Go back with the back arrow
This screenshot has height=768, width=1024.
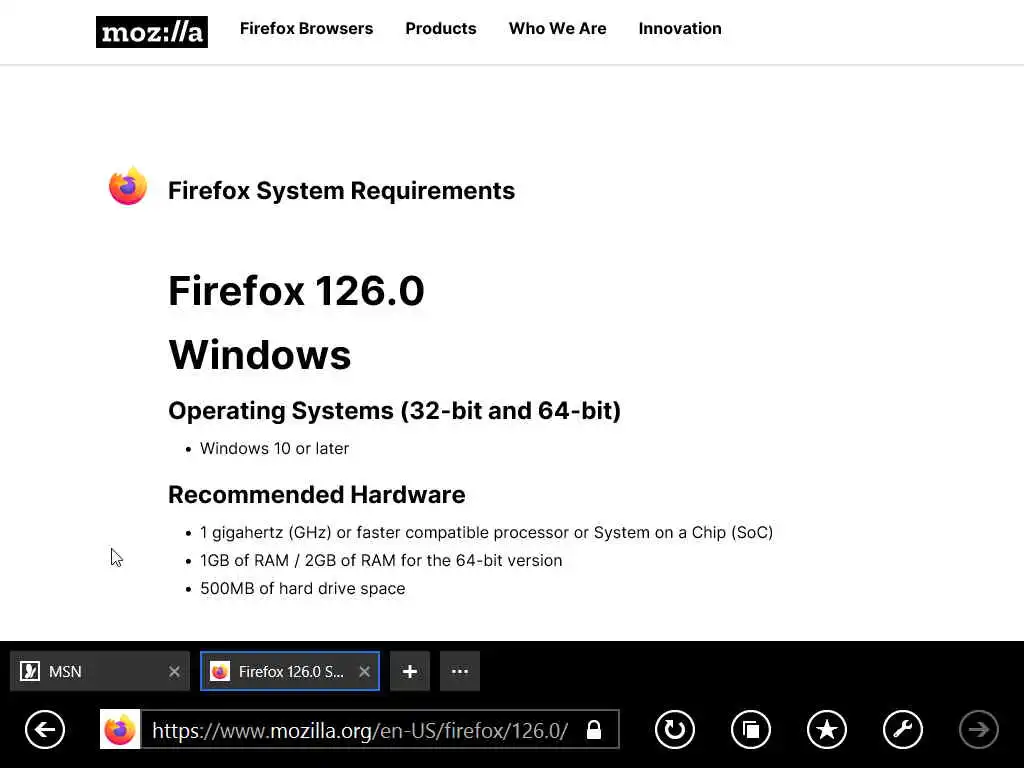pos(45,729)
